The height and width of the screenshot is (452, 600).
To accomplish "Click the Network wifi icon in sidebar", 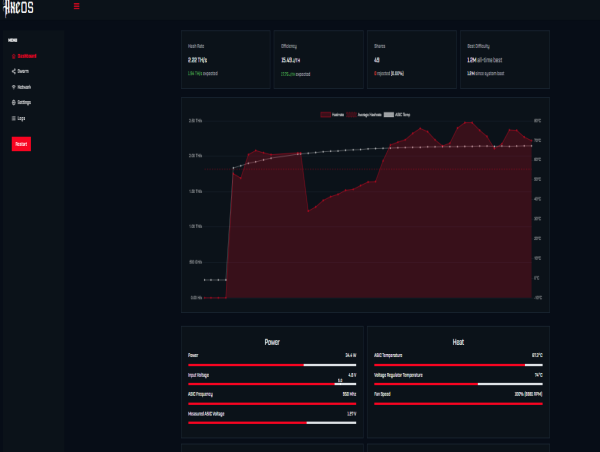I will tap(13, 87).
